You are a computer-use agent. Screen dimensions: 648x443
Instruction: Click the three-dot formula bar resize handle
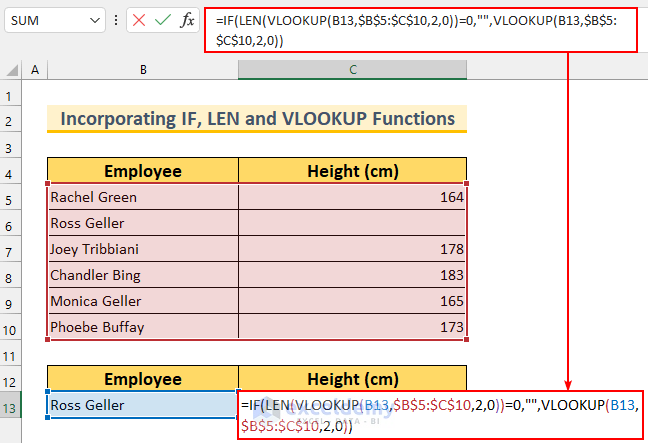116,20
